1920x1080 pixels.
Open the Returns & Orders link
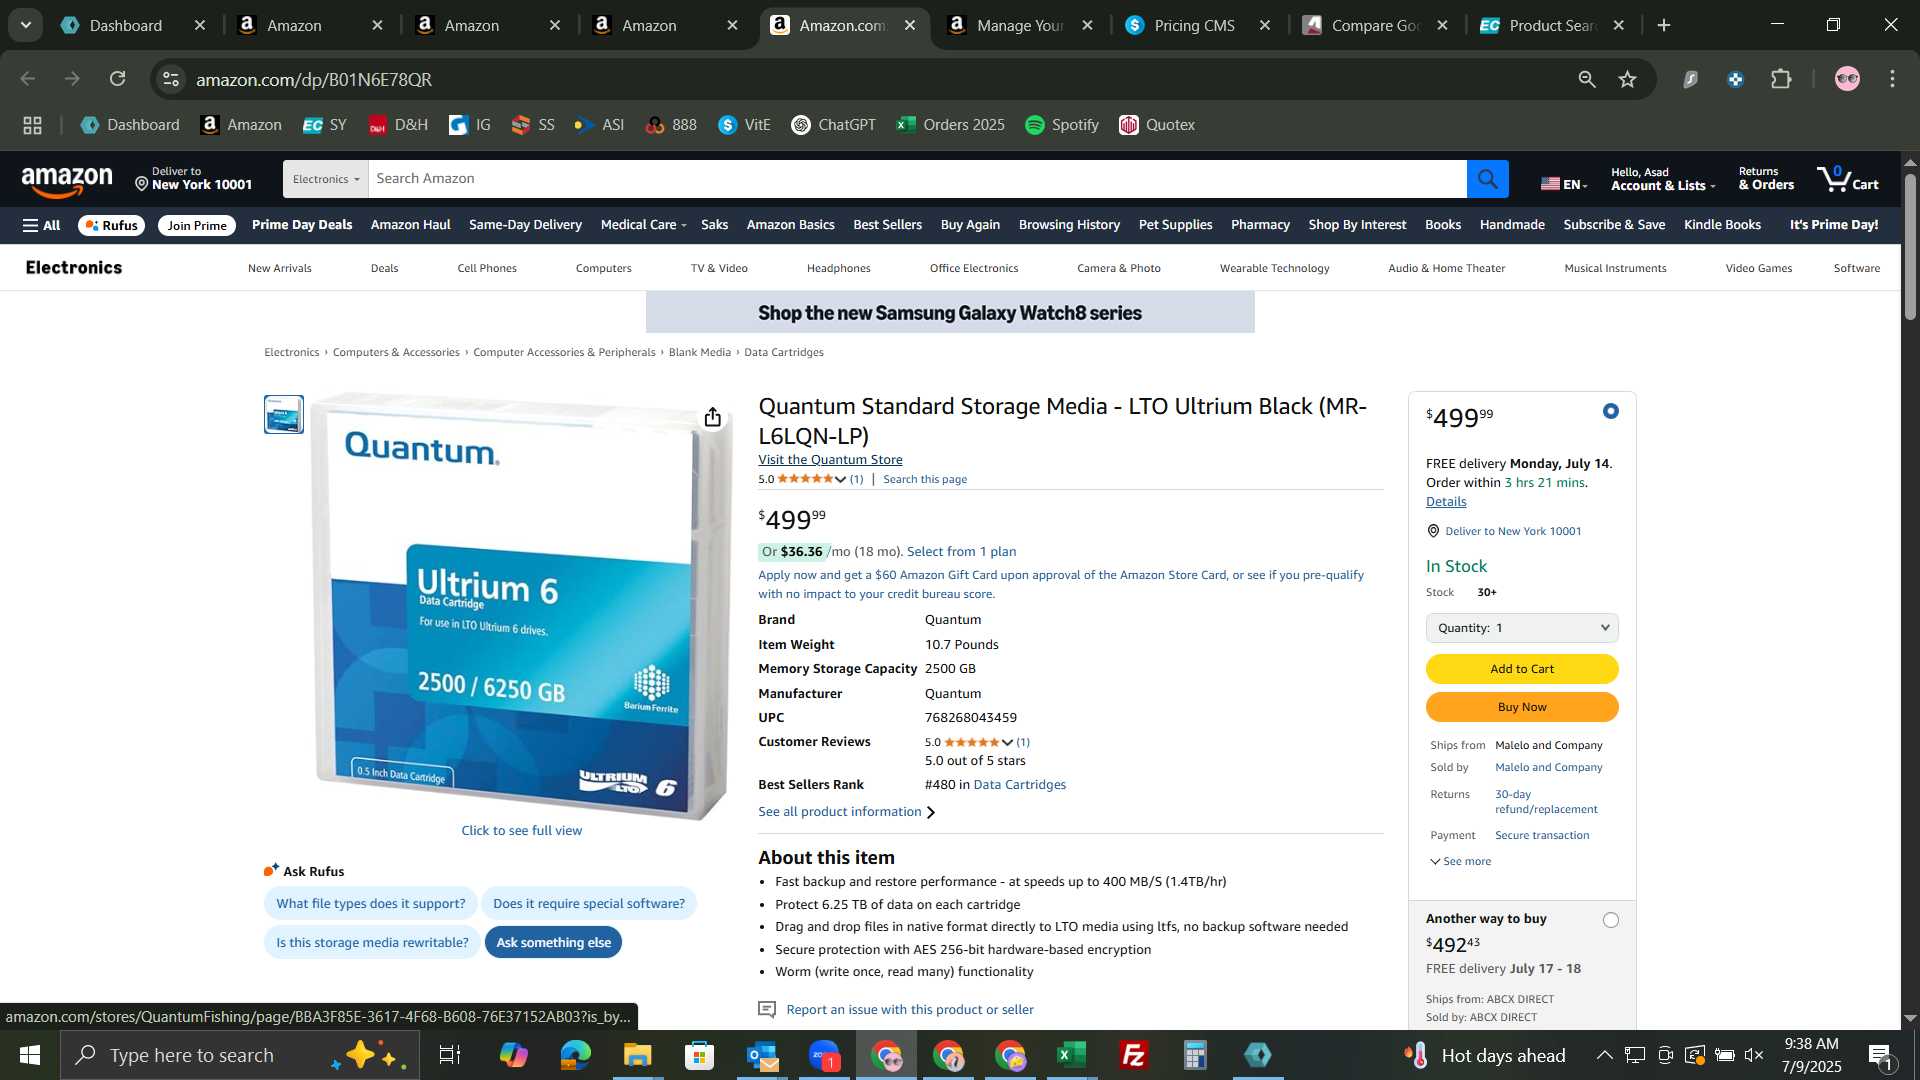[1765, 179]
